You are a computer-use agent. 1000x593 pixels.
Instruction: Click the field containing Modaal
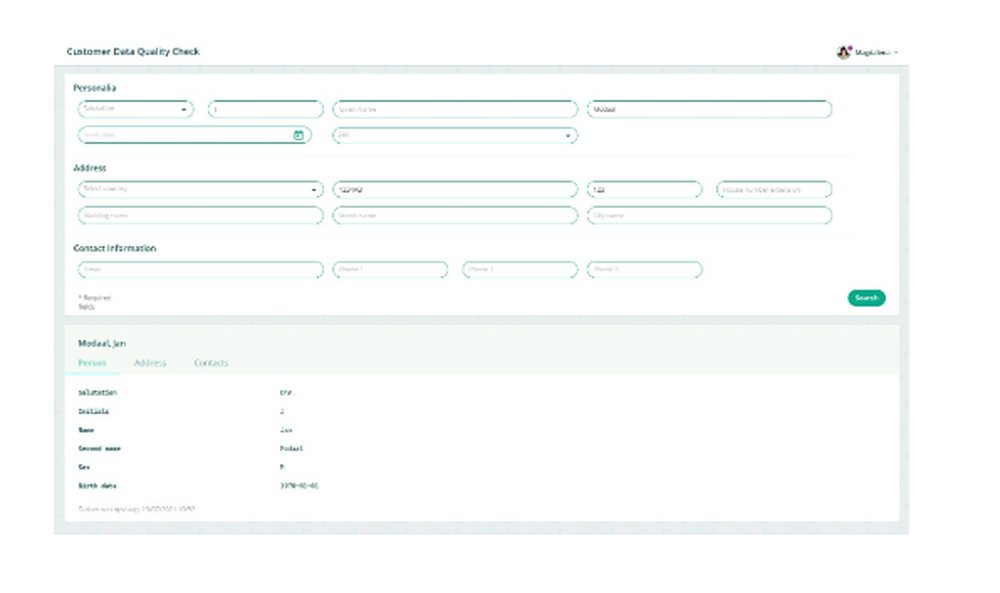click(710, 109)
